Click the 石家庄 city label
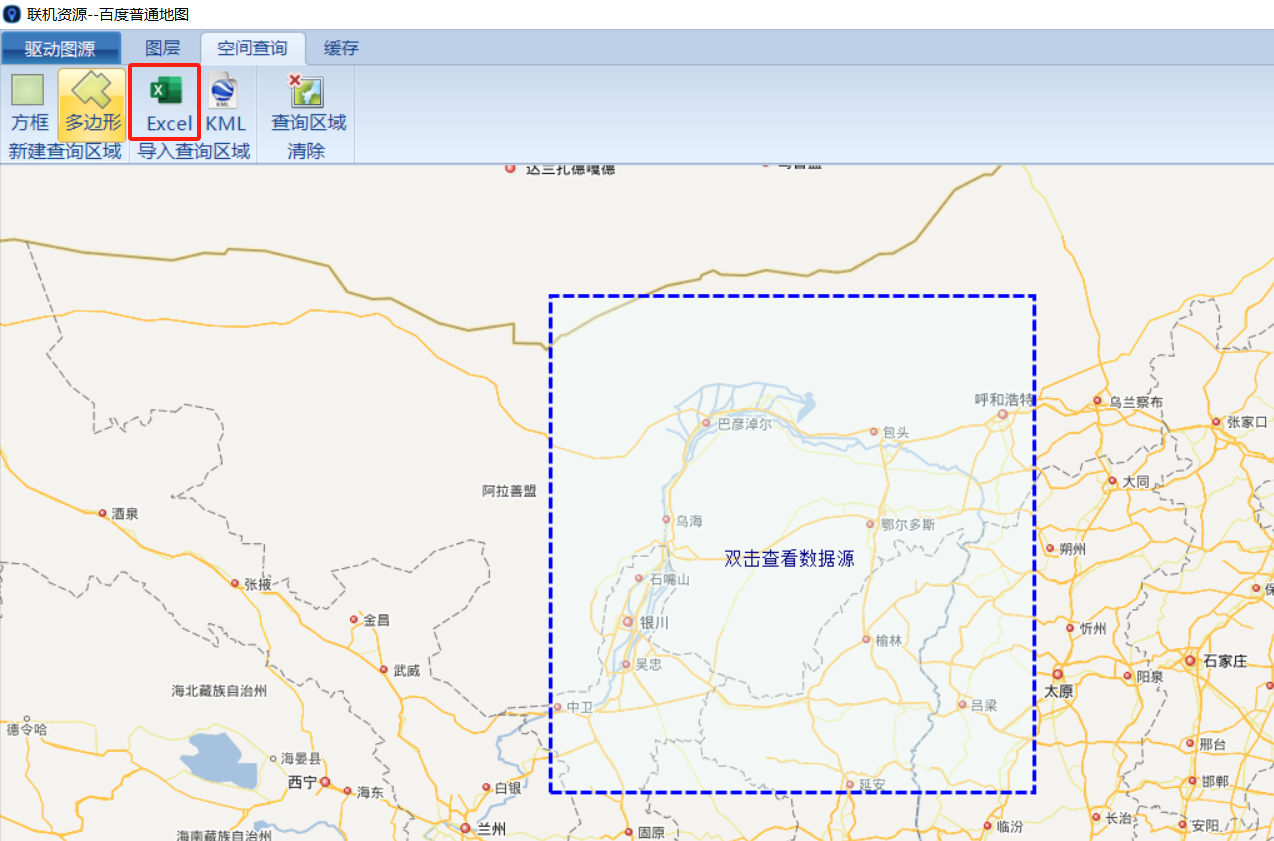Viewport: 1274px width, 841px height. pyautogui.click(x=1225, y=661)
